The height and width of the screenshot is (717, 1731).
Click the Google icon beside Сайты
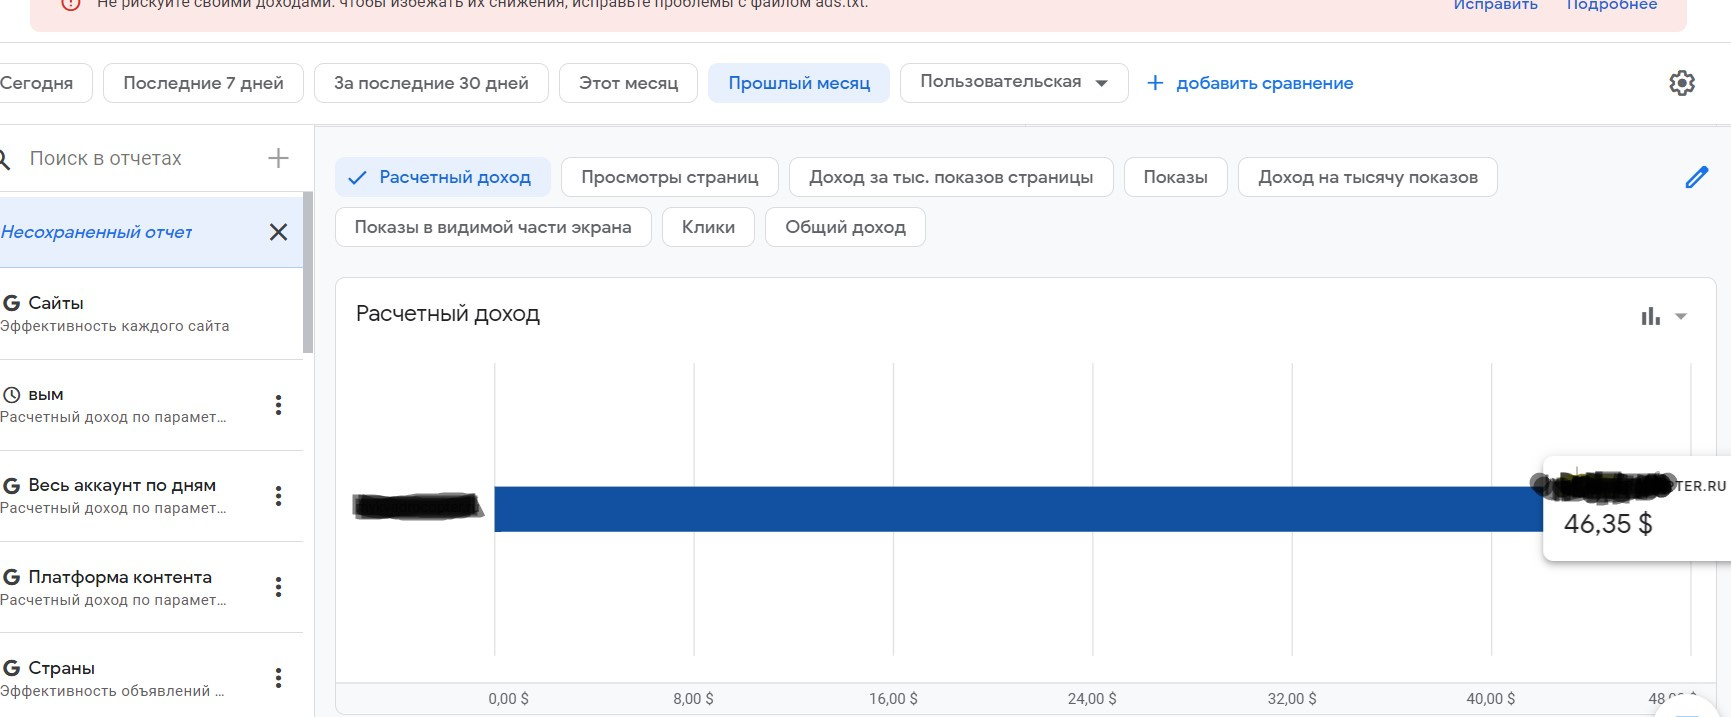(12, 303)
